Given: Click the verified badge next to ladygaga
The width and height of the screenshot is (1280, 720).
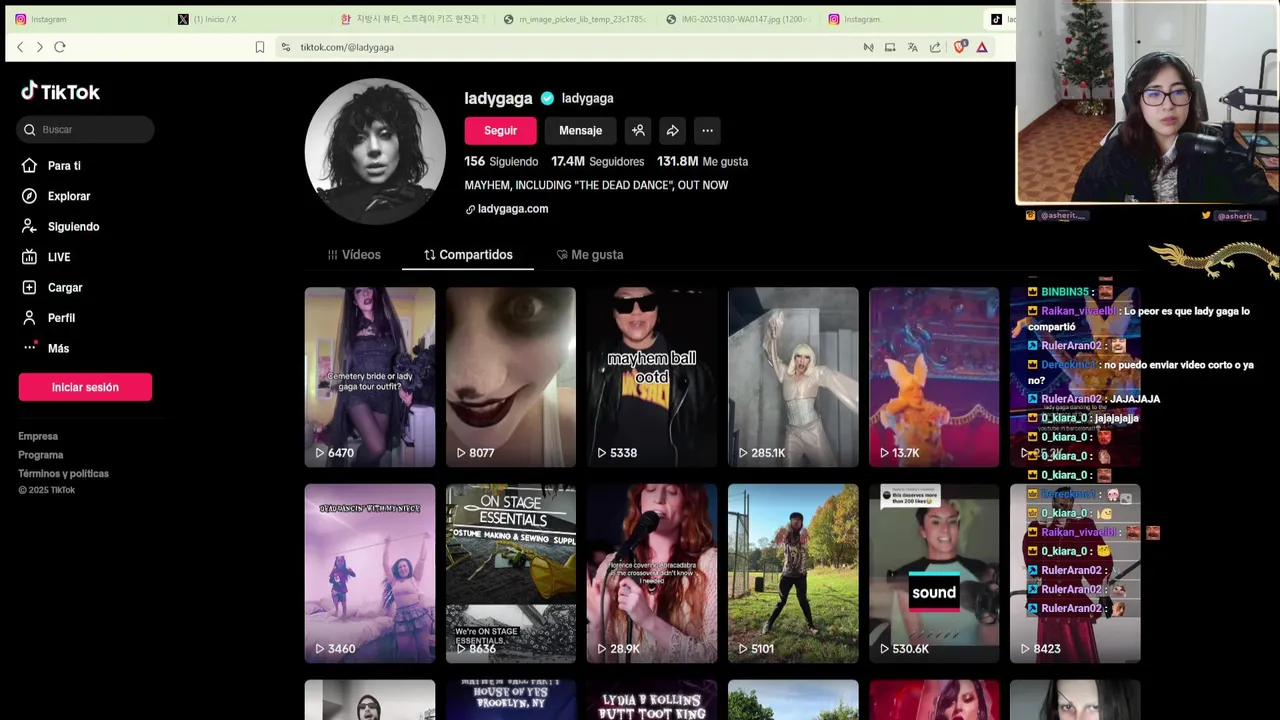Looking at the screenshot, I should pos(547,98).
